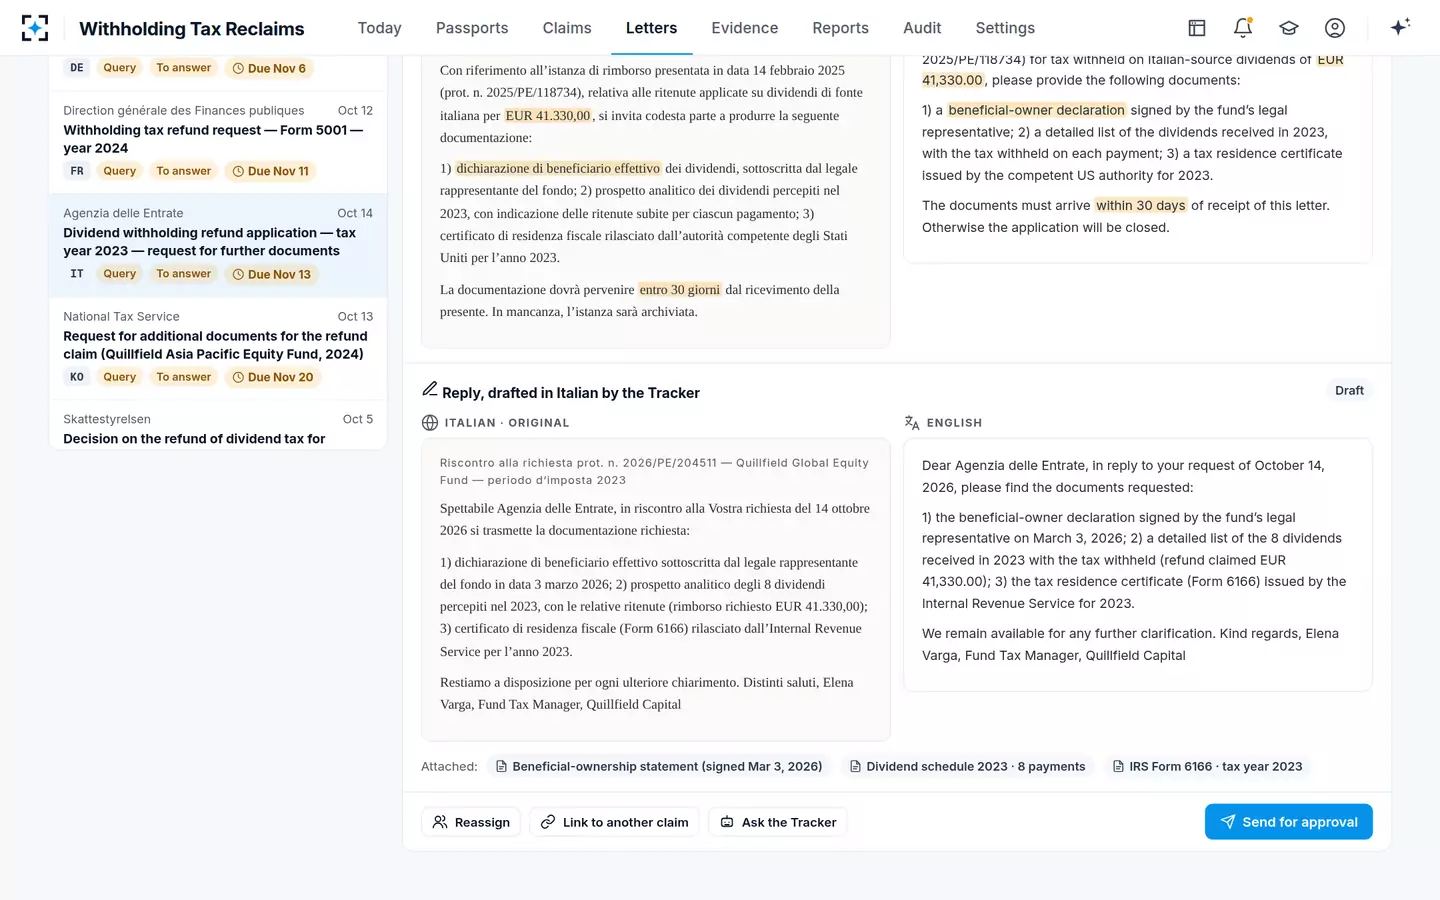
Task: Open the Skattestyrelsen decision letter
Action: click(218, 425)
